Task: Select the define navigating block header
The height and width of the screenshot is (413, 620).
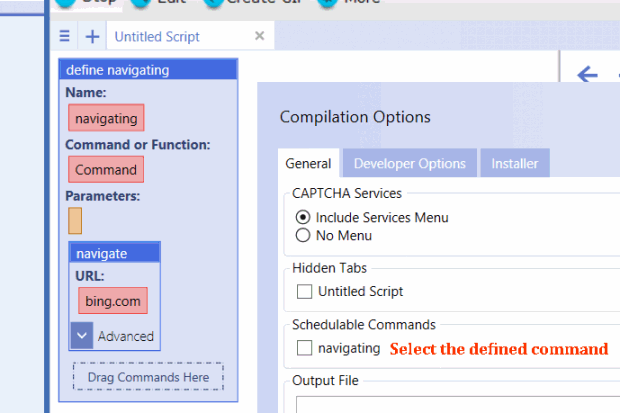Action: click(148, 70)
